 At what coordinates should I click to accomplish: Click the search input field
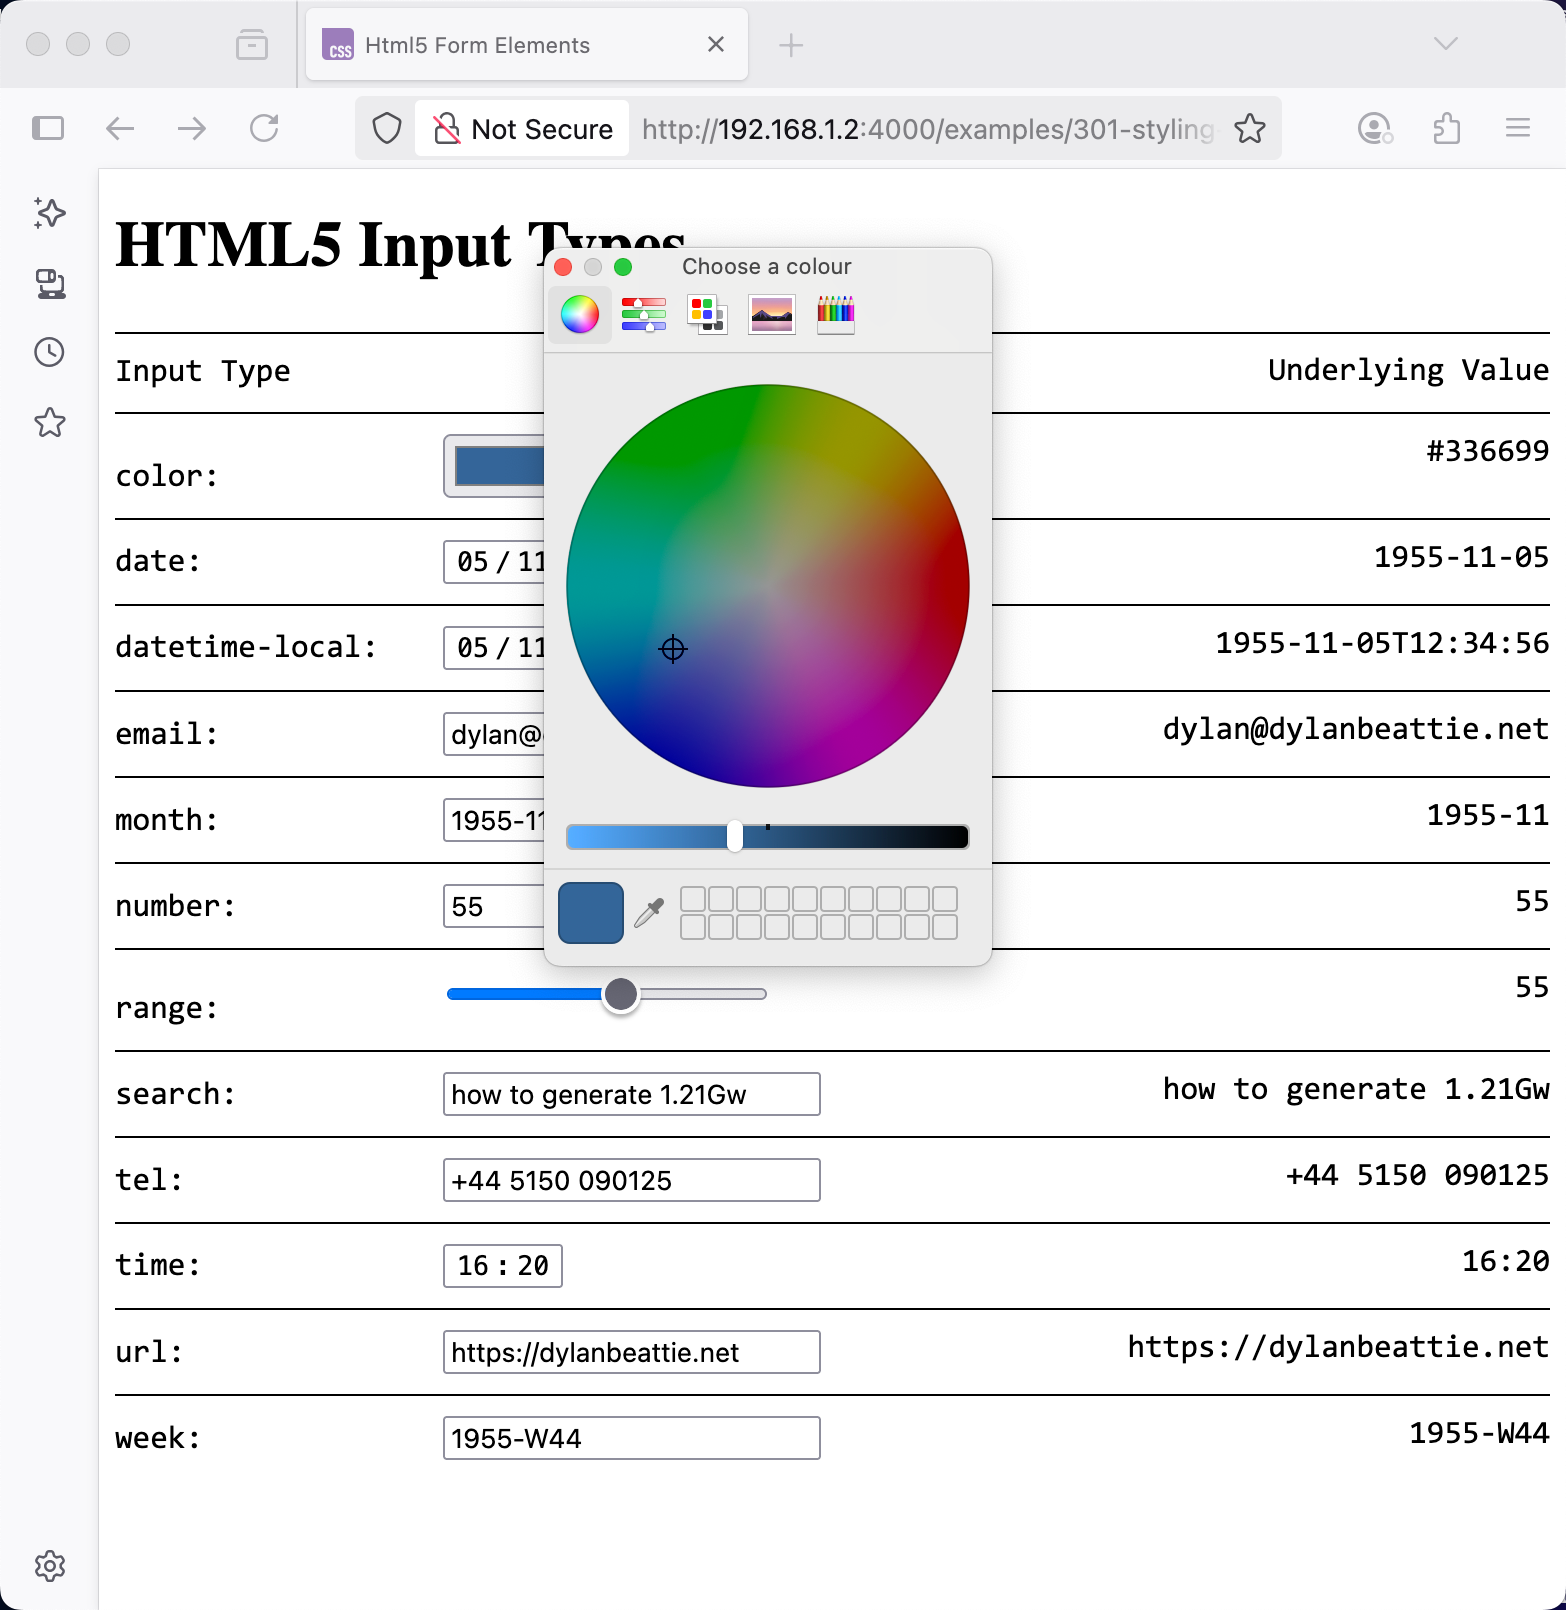[x=632, y=1094]
